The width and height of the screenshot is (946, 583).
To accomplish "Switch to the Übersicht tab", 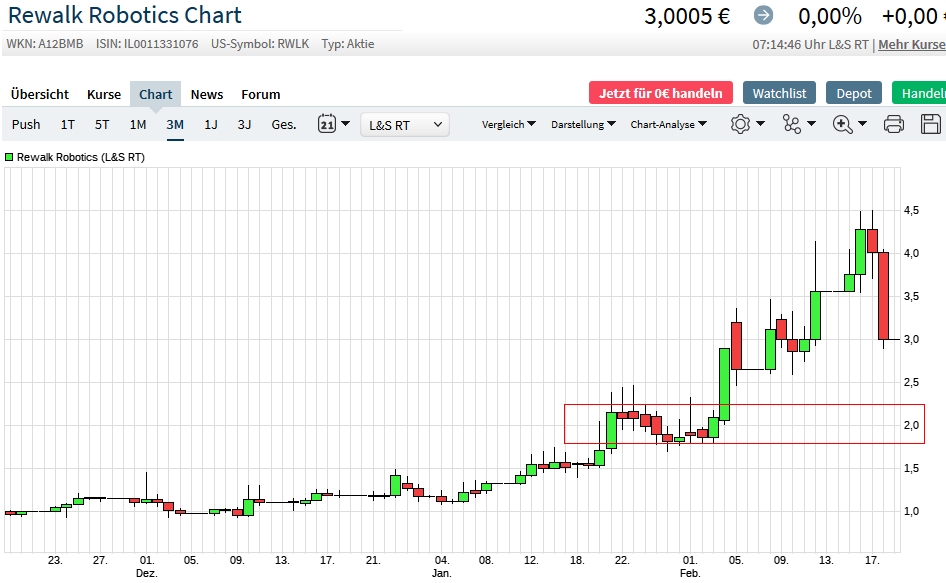I will [x=40, y=94].
